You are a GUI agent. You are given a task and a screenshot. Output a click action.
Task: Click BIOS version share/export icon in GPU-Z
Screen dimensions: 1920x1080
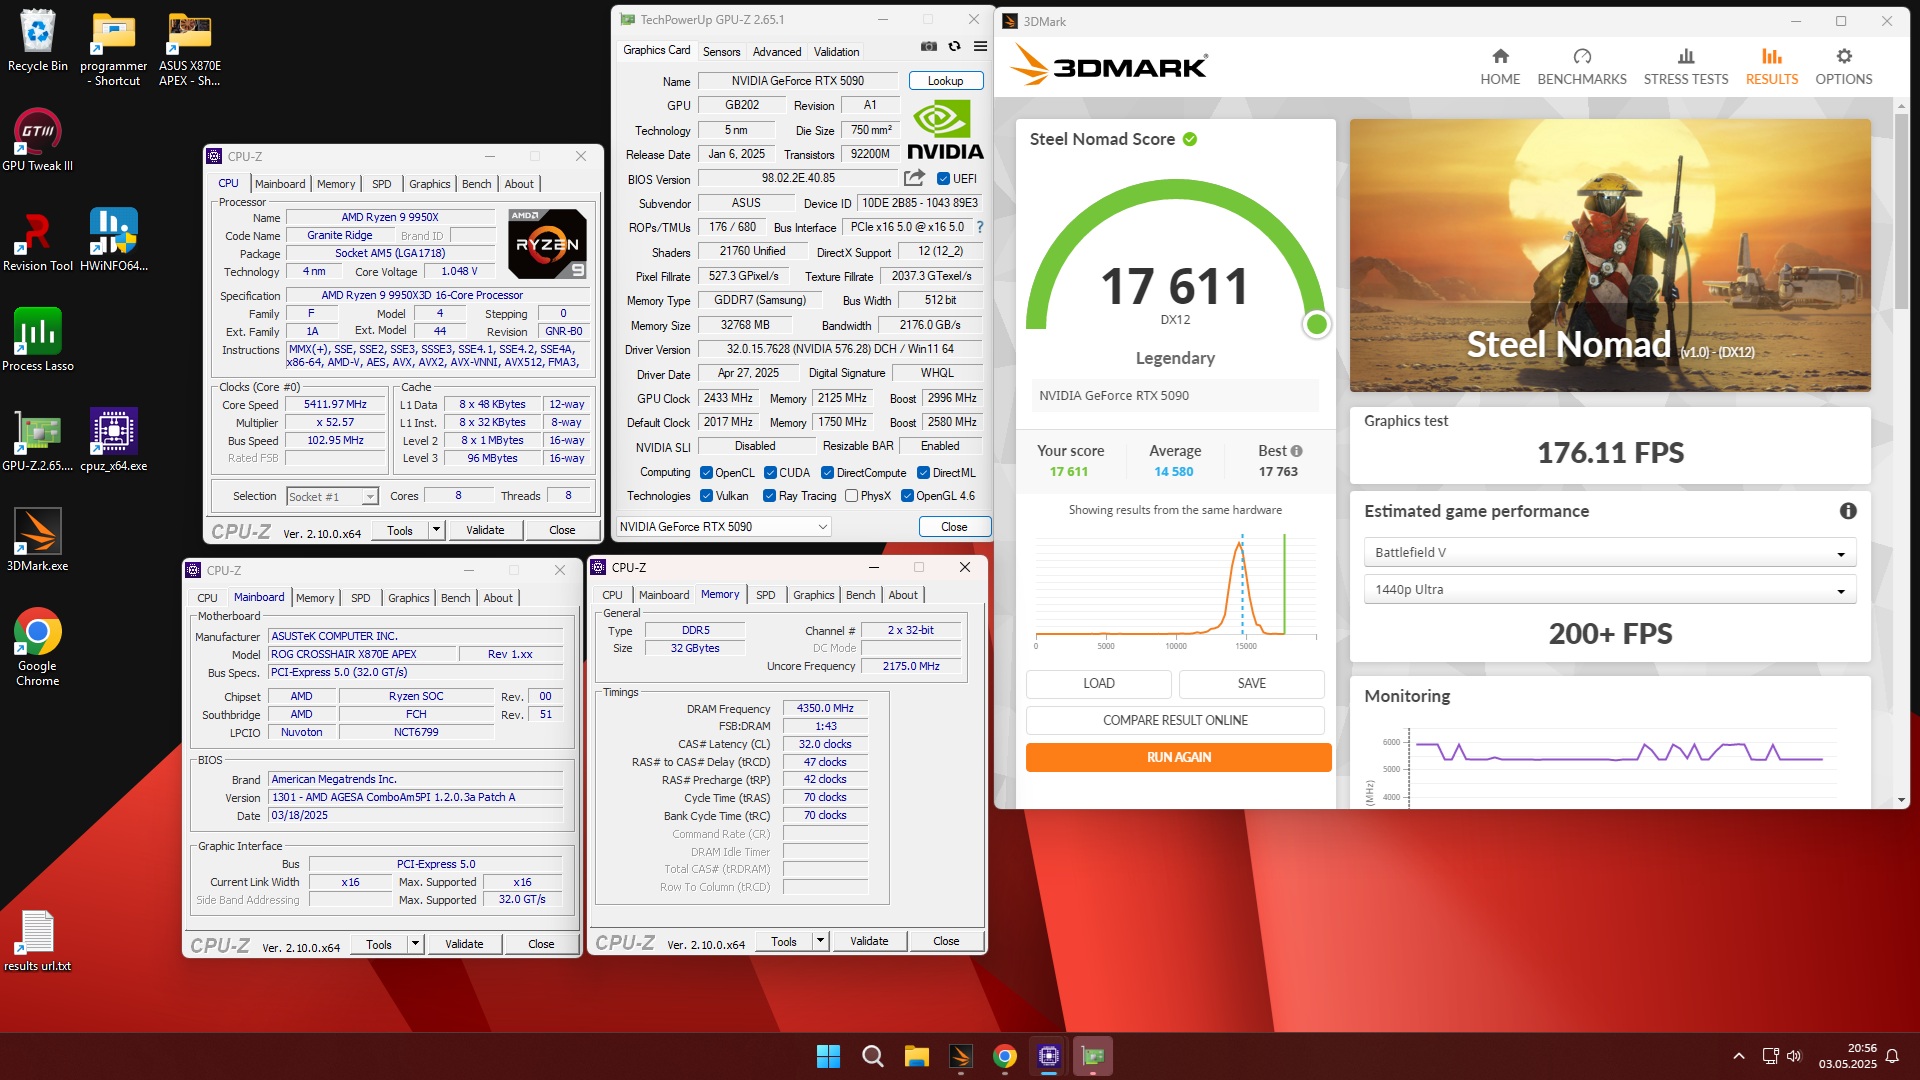click(x=914, y=178)
